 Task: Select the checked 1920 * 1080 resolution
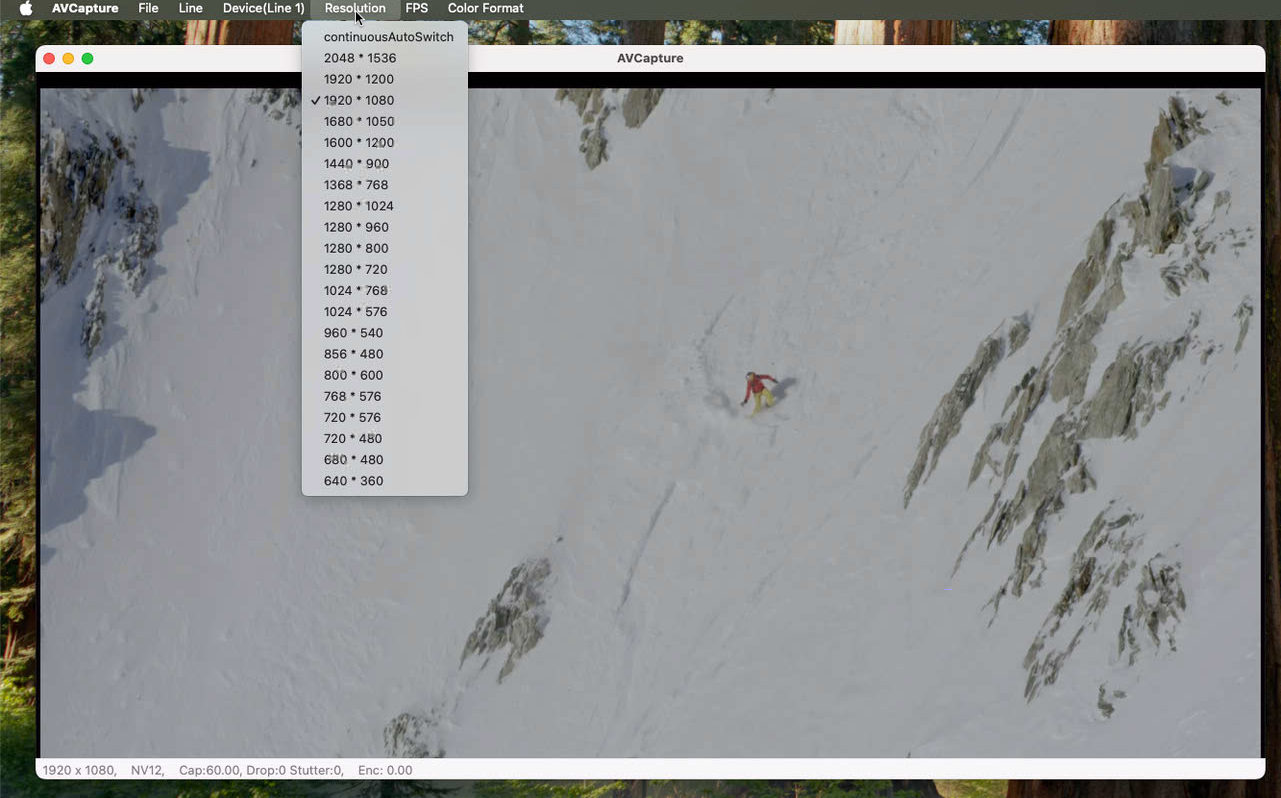pos(358,100)
